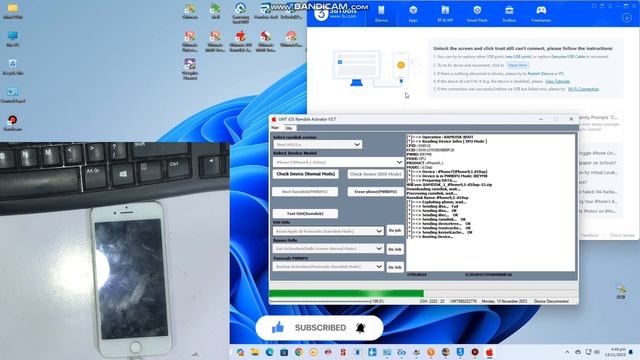Image resolution: width=640 pixels, height=360 pixels.
Task: Click the green progress bar in UMT
Action: coord(347,293)
